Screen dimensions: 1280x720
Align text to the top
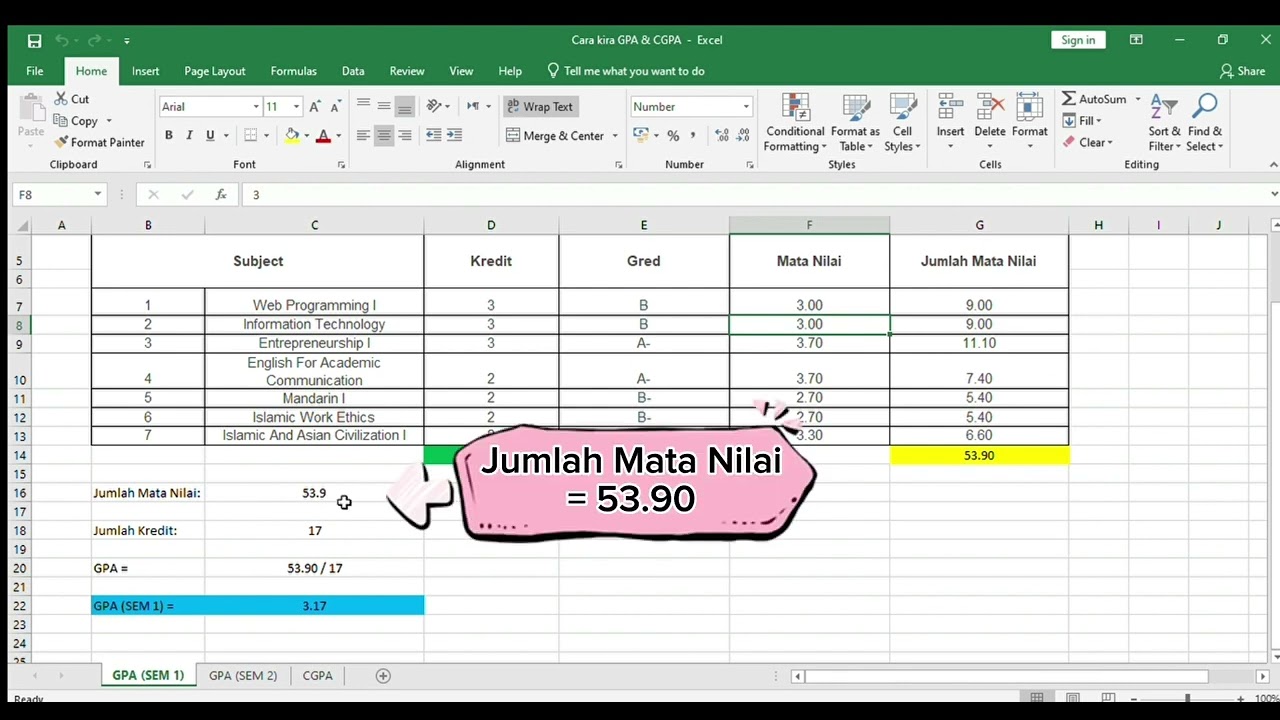pos(363,106)
